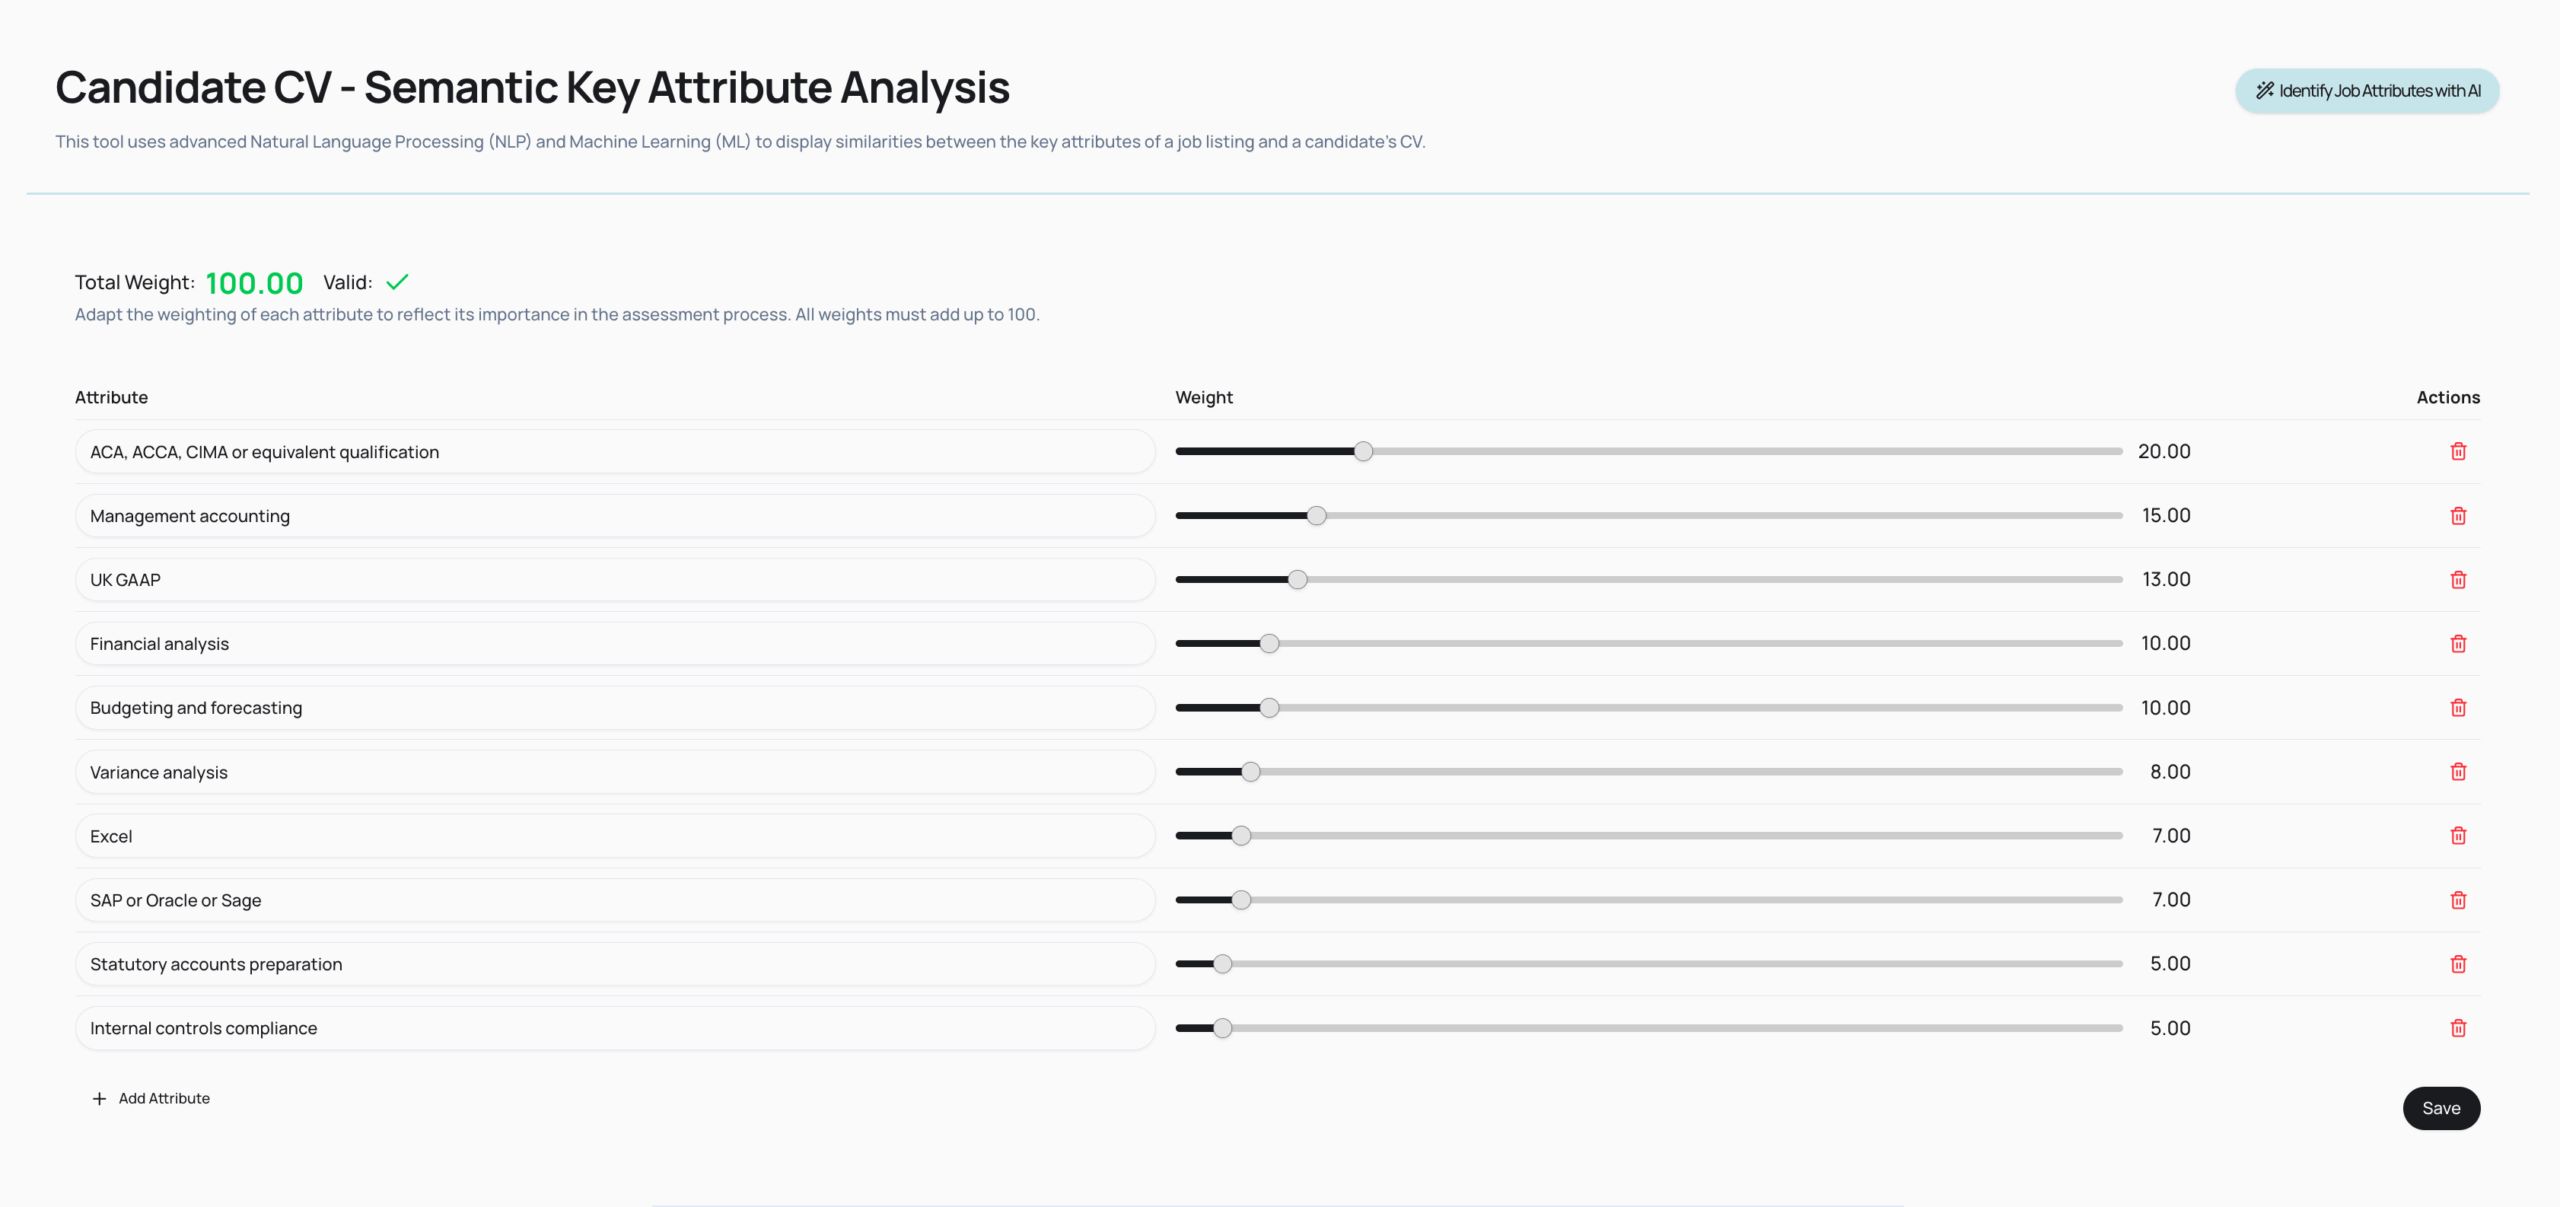Screen dimensions: 2560x1207
Task: Click Identify Job Attributes with AI button
Action: point(2367,91)
